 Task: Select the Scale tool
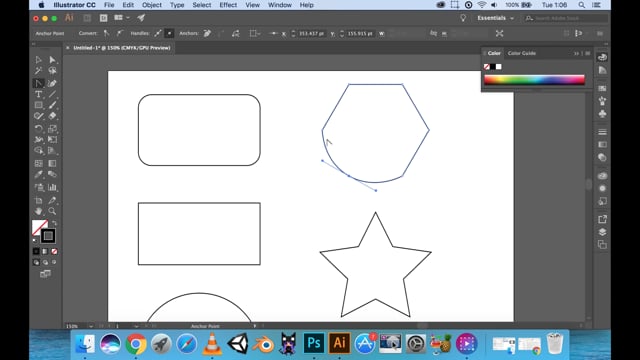point(52,129)
